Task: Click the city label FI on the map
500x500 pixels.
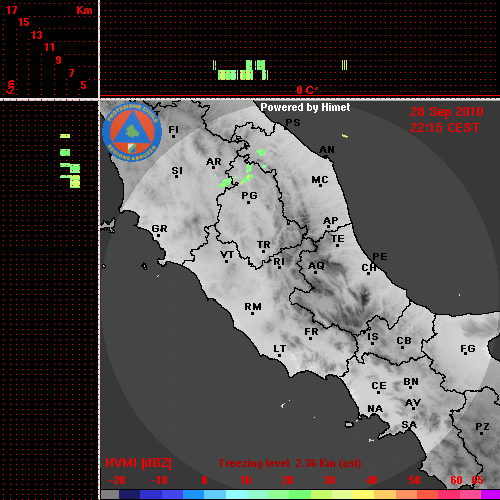Action: (x=173, y=129)
